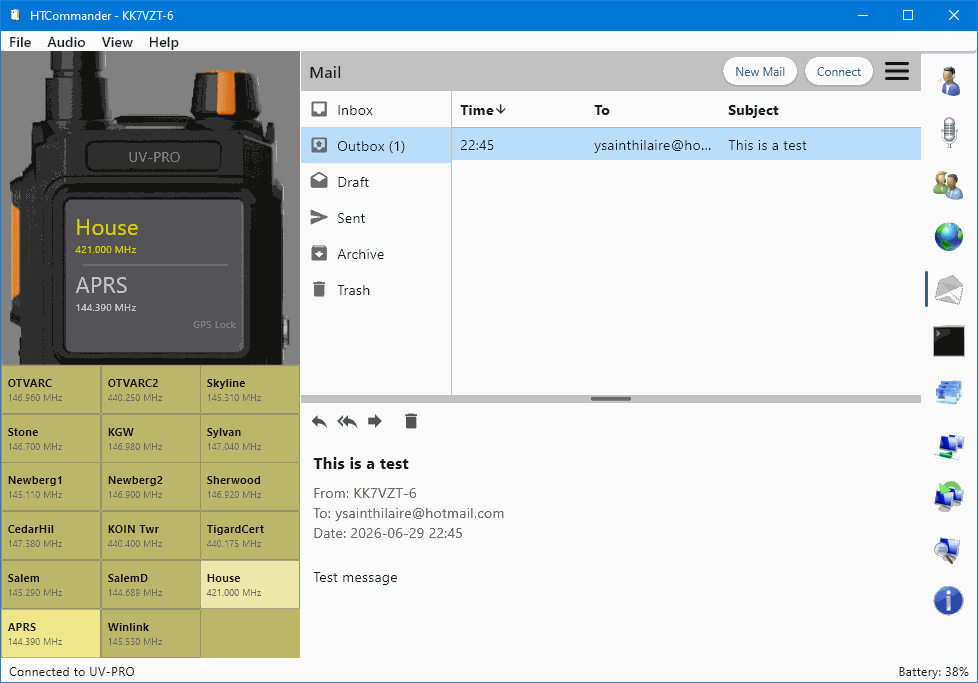Click the GPS Lock indicator on radio screen
This screenshot has width=978, height=683.
tap(215, 324)
